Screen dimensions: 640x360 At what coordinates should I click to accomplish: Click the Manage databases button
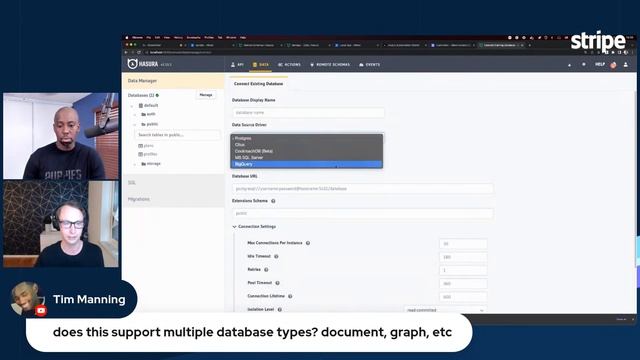[206, 95]
